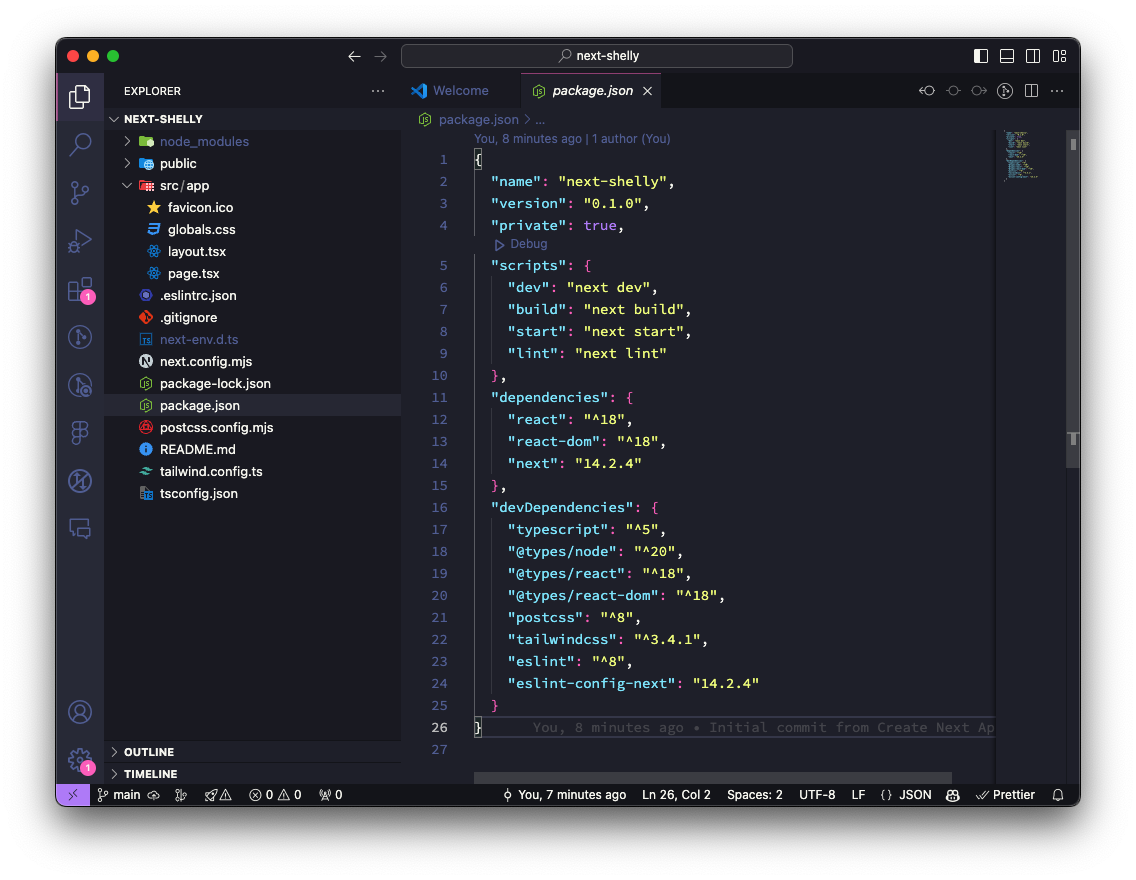Click errors and warnings count in status bar
The image size is (1136, 880).
point(275,795)
